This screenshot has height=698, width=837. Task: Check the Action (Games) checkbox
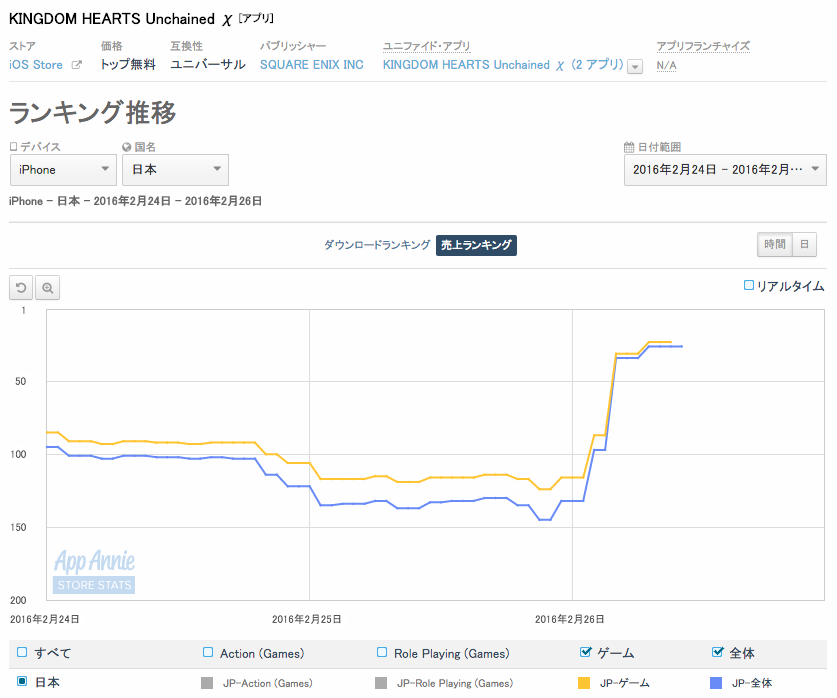click(208, 652)
